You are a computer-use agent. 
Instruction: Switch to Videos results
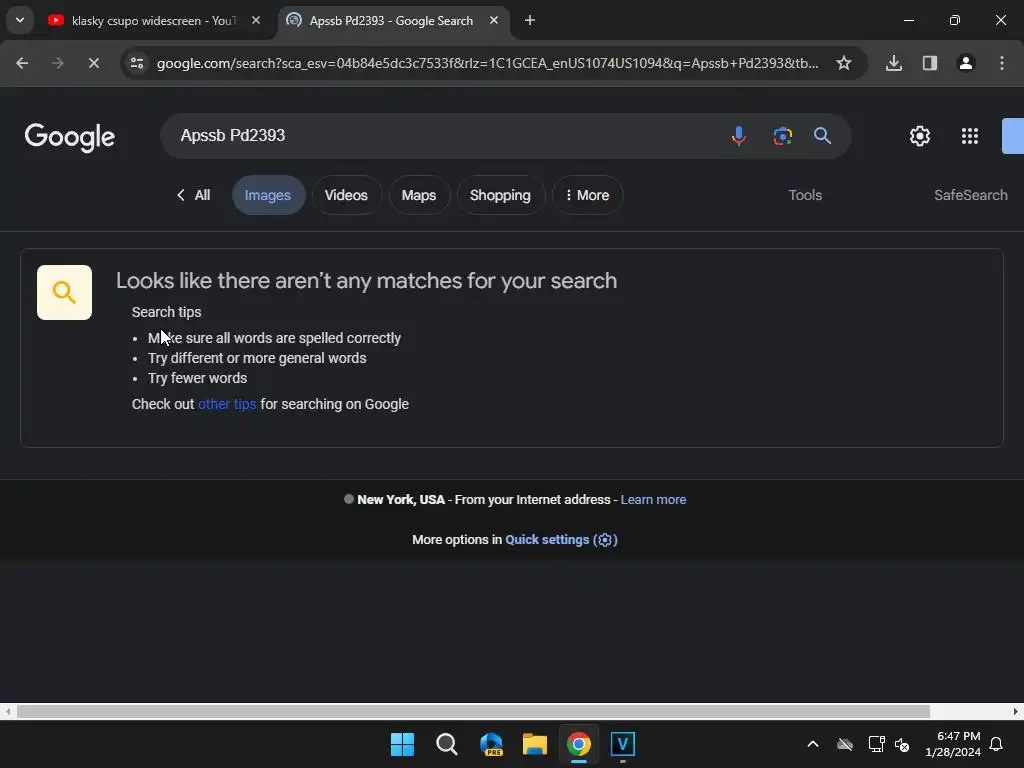pyautogui.click(x=346, y=195)
